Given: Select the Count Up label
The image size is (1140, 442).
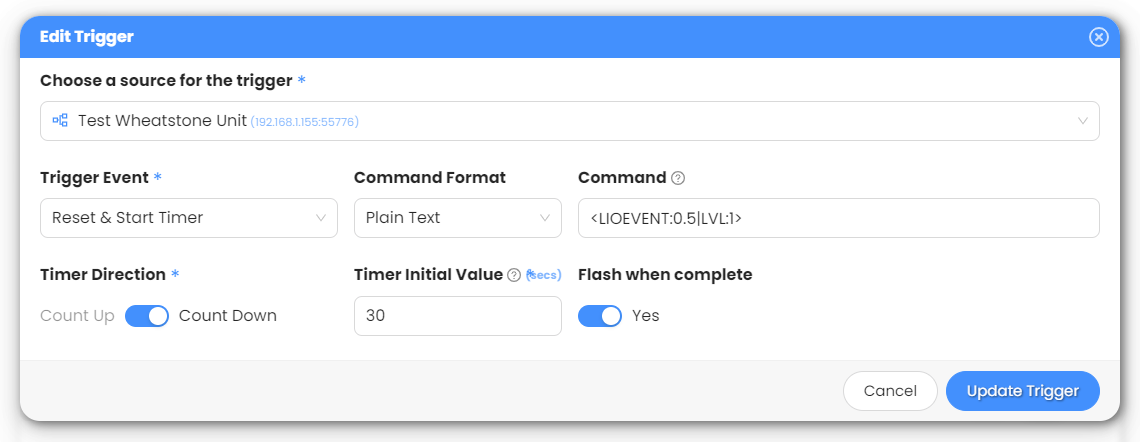Looking at the screenshot, I should [77, 316].
